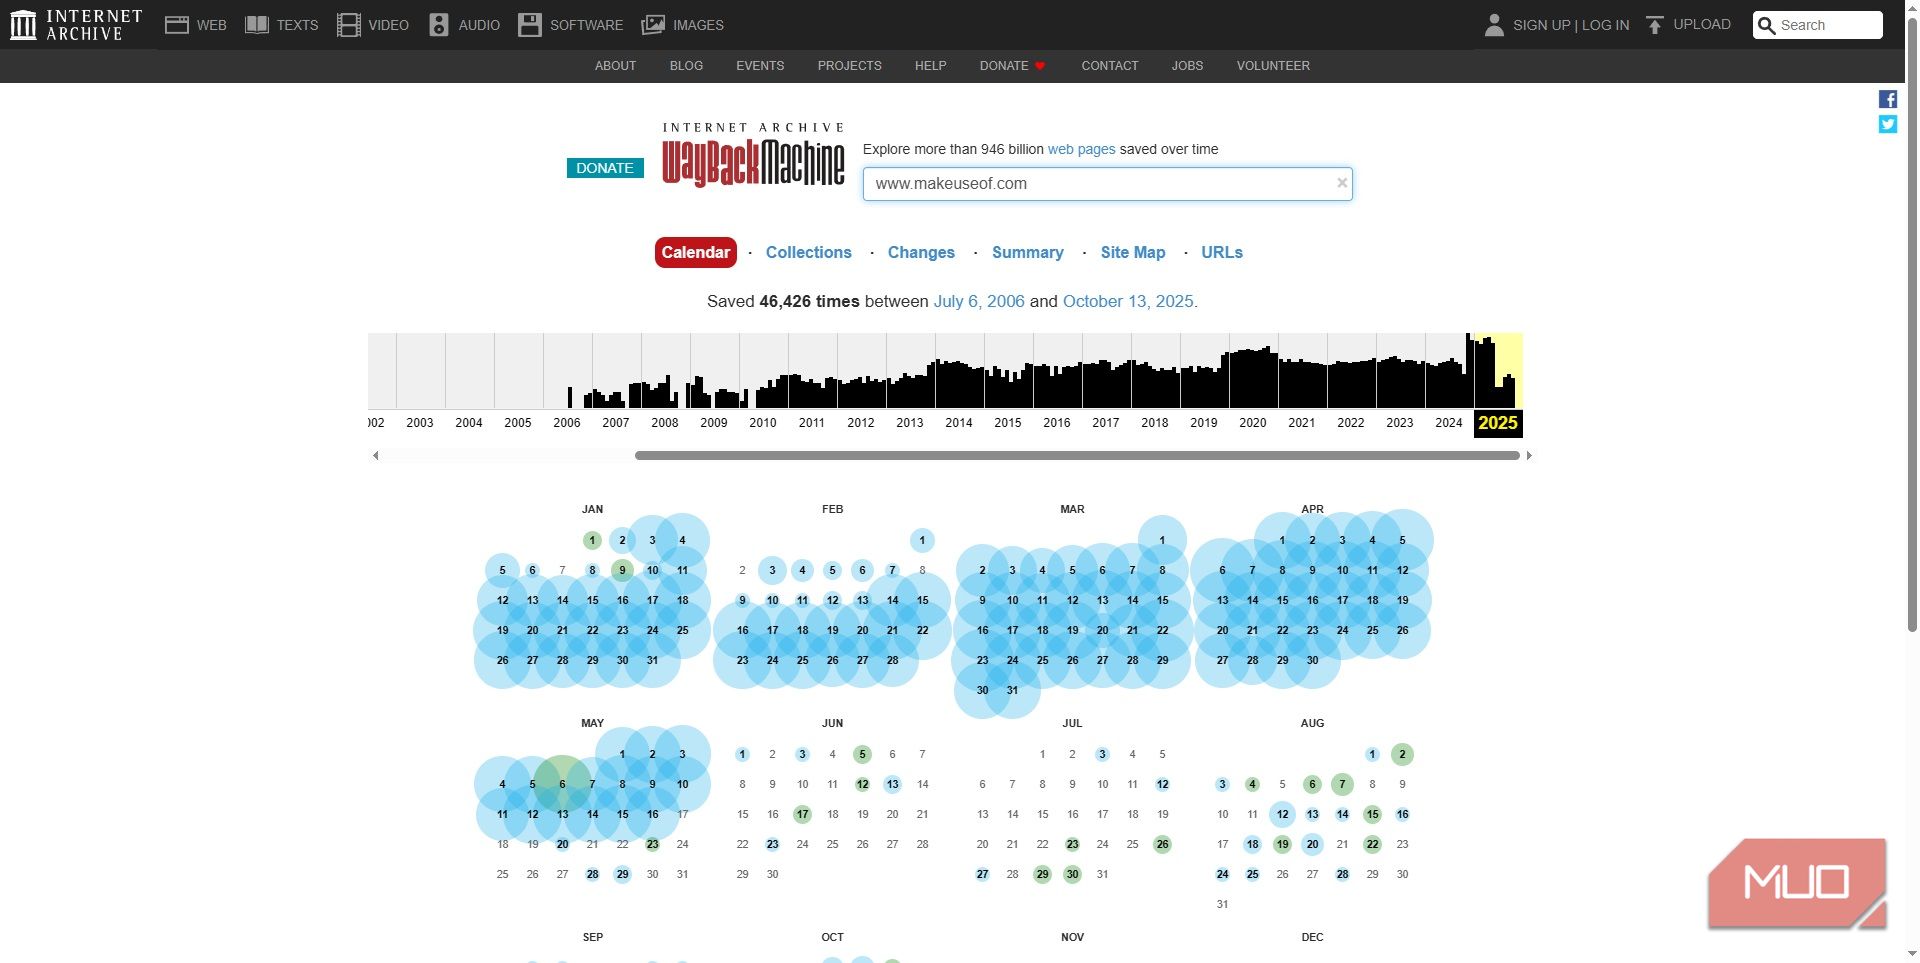
Task: Open the Texts book icon
Action: point(257,25)
